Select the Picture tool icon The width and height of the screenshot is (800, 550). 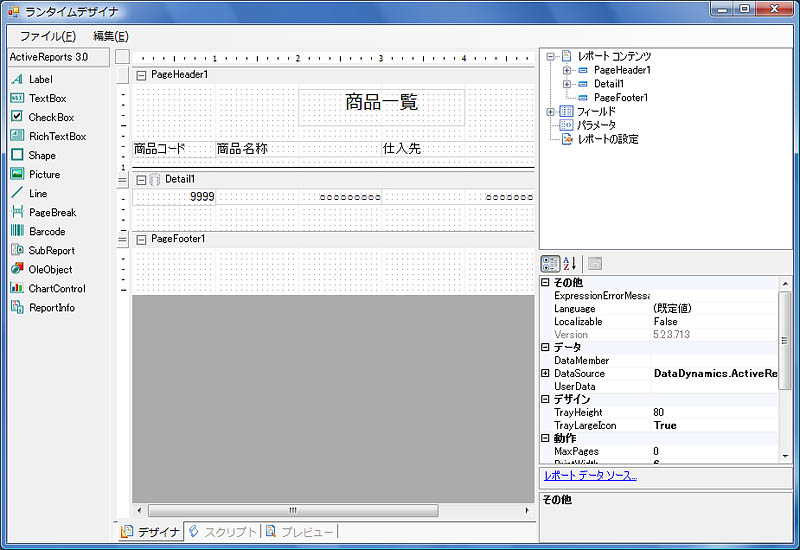tap(17, 174)
